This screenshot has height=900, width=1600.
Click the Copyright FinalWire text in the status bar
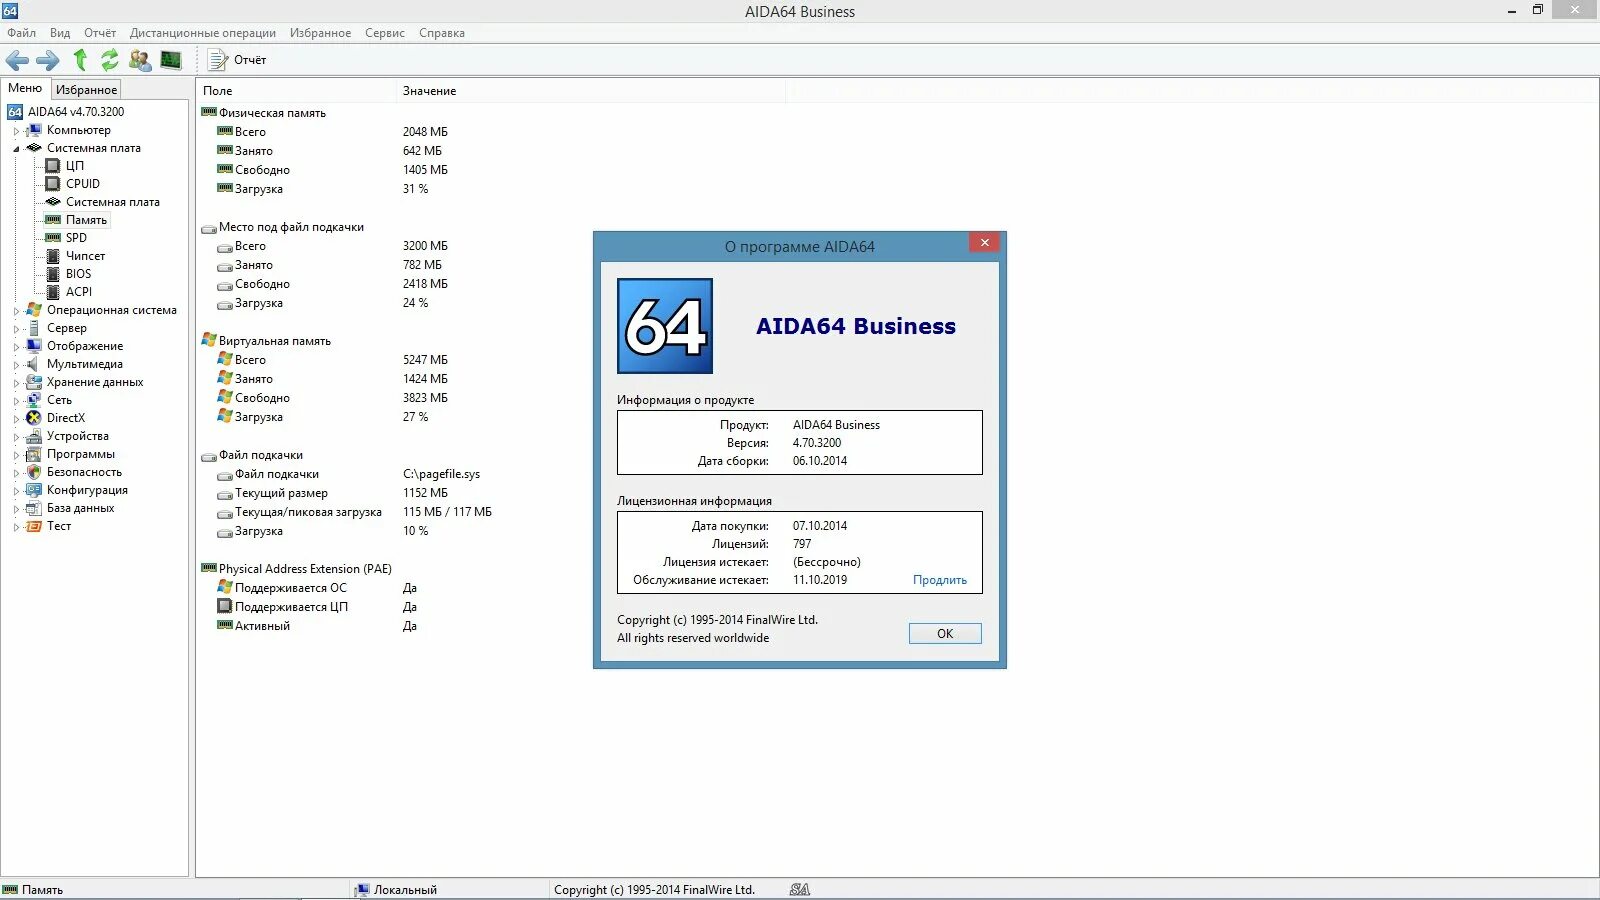[654, 890]
